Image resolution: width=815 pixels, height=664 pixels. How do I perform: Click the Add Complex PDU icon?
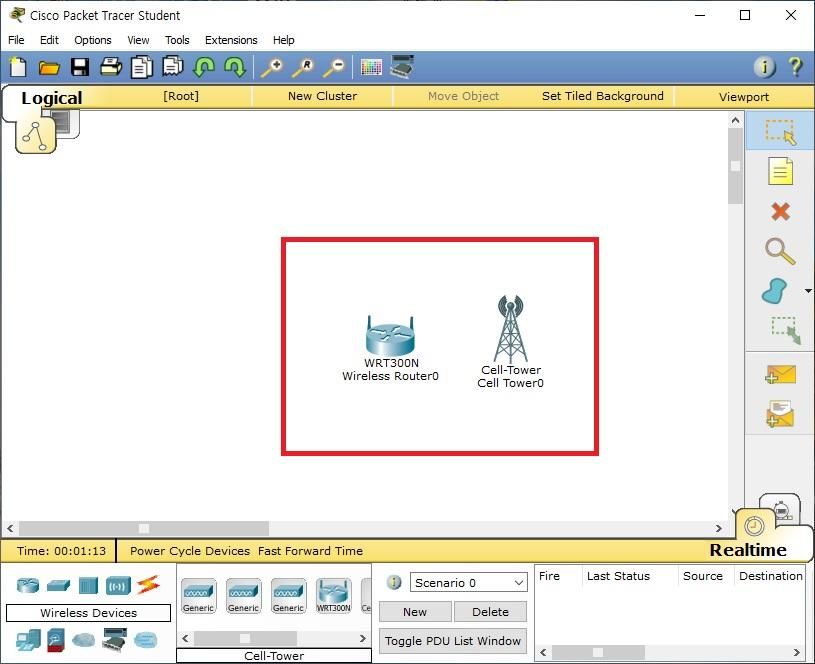pyautogui.click(x=779, y=414)
